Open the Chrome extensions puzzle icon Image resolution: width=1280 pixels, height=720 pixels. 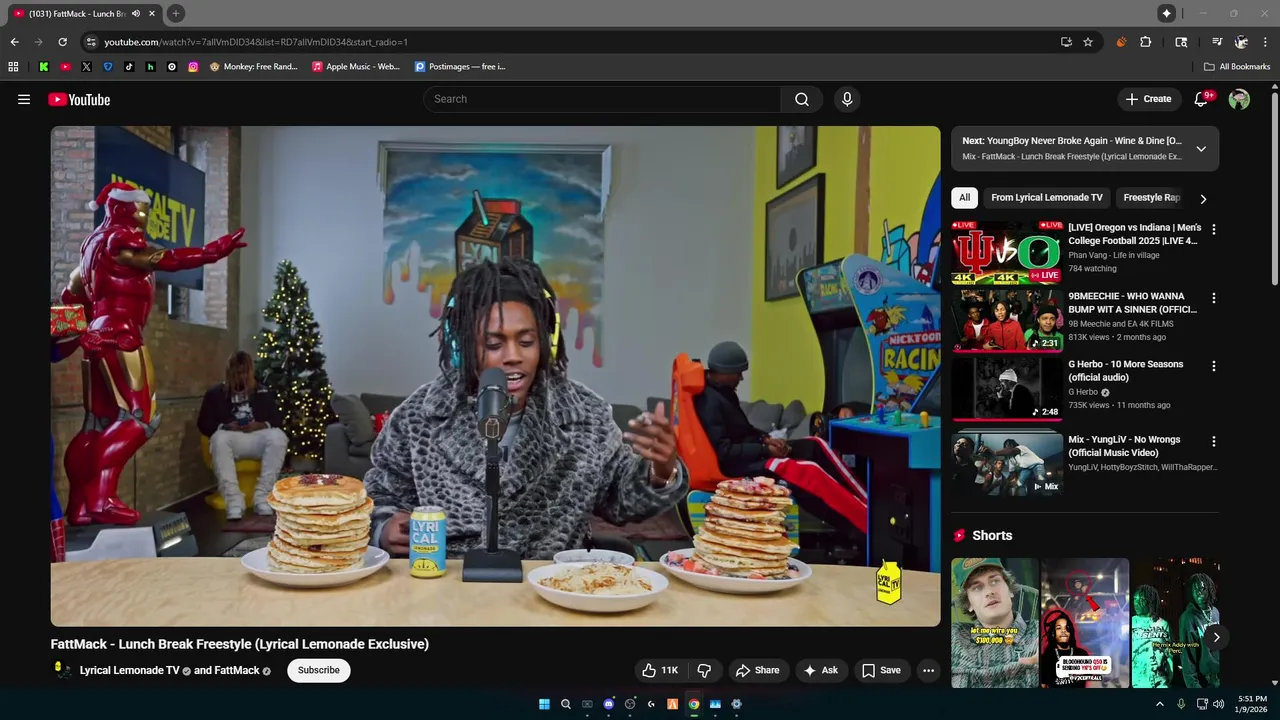tap(1146, 42)
